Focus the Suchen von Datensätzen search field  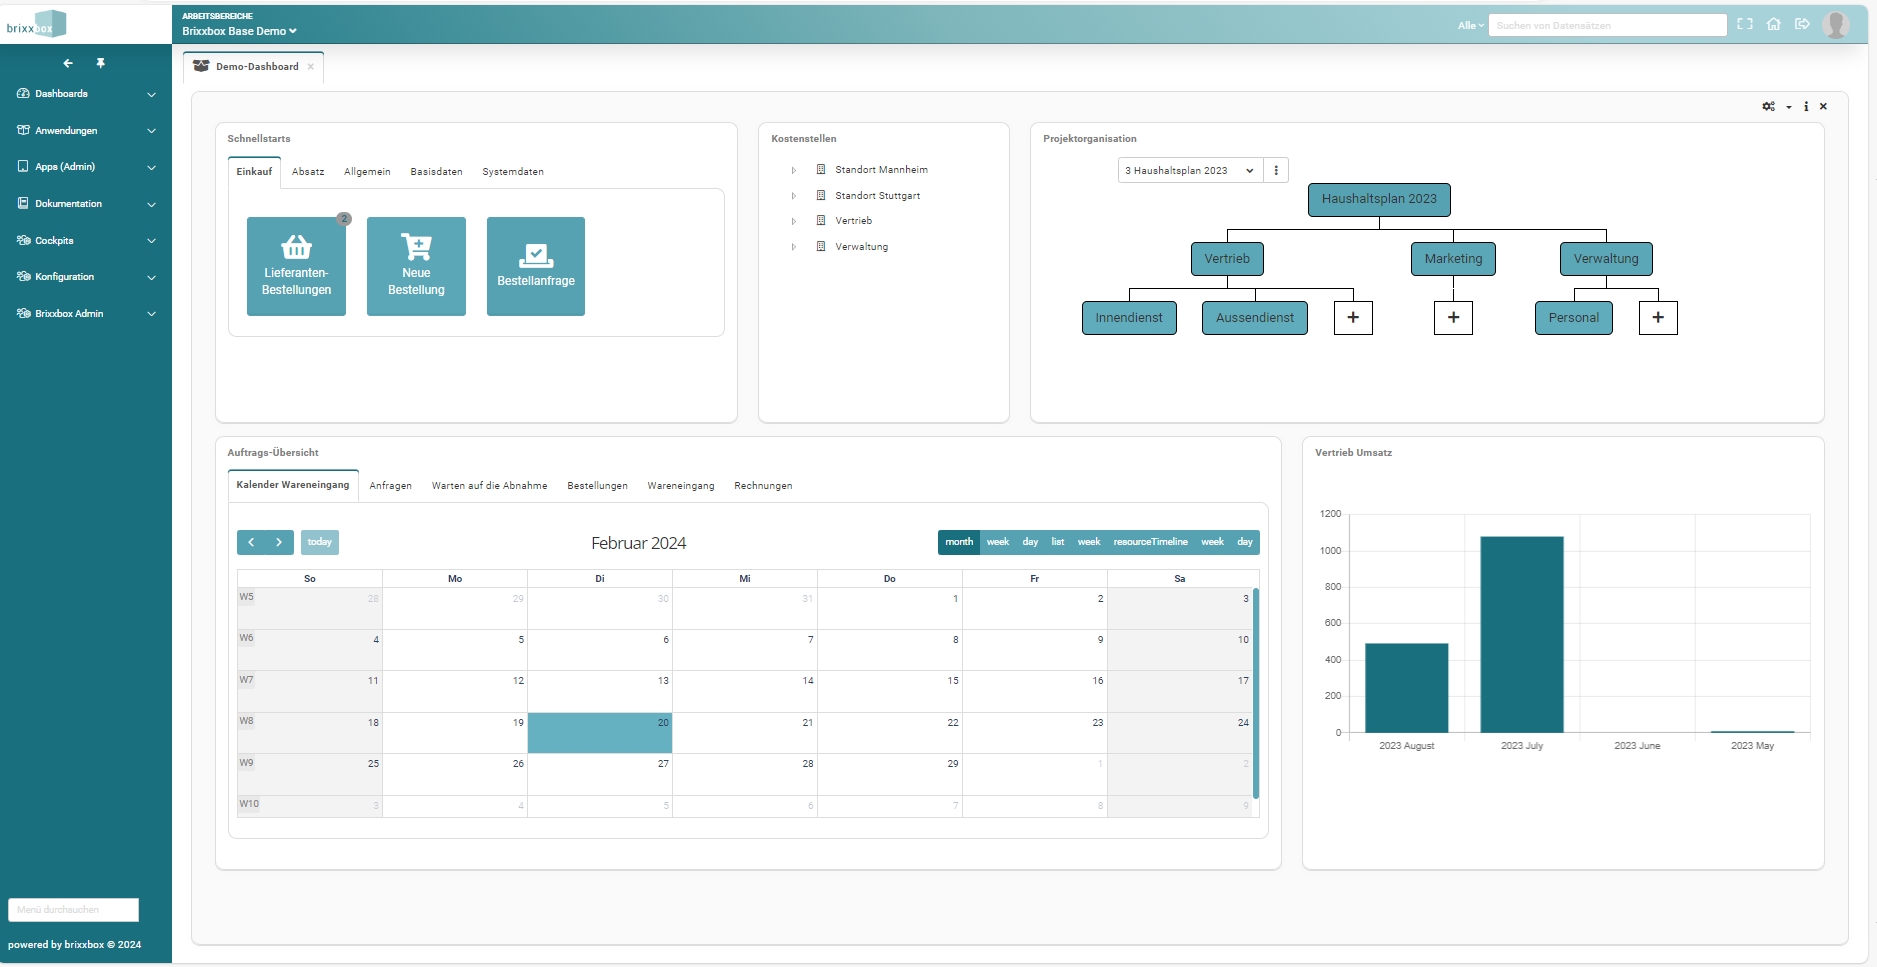[x=1608, y=25]
